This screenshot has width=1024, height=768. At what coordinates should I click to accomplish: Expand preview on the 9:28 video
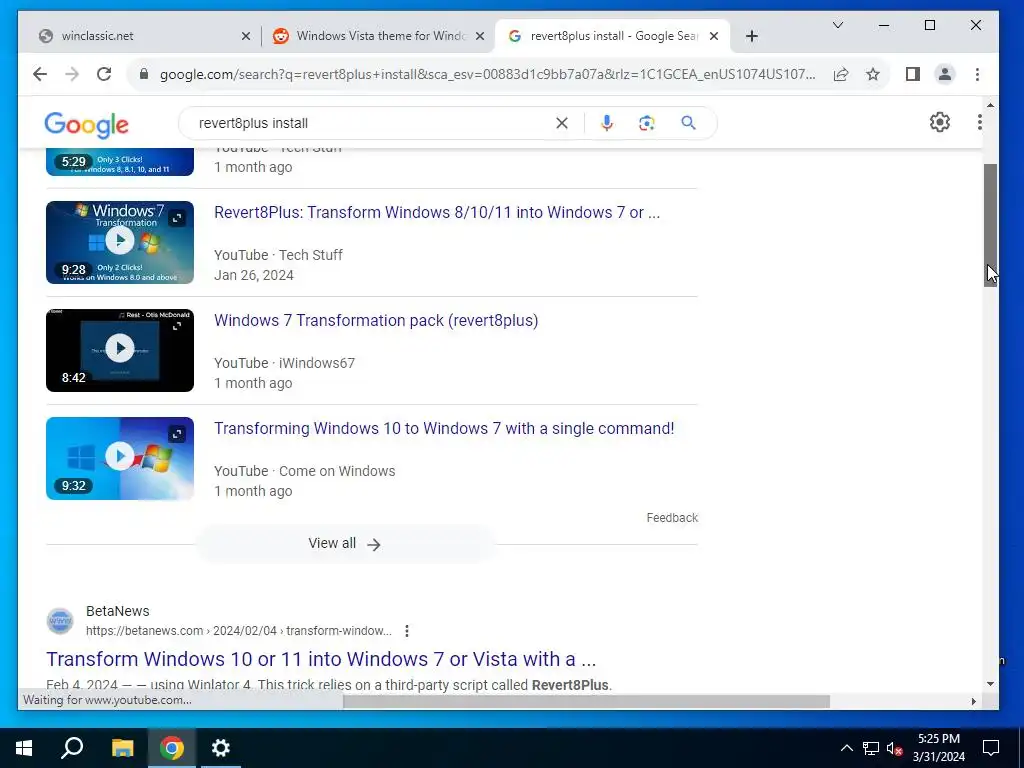[177, 218]
